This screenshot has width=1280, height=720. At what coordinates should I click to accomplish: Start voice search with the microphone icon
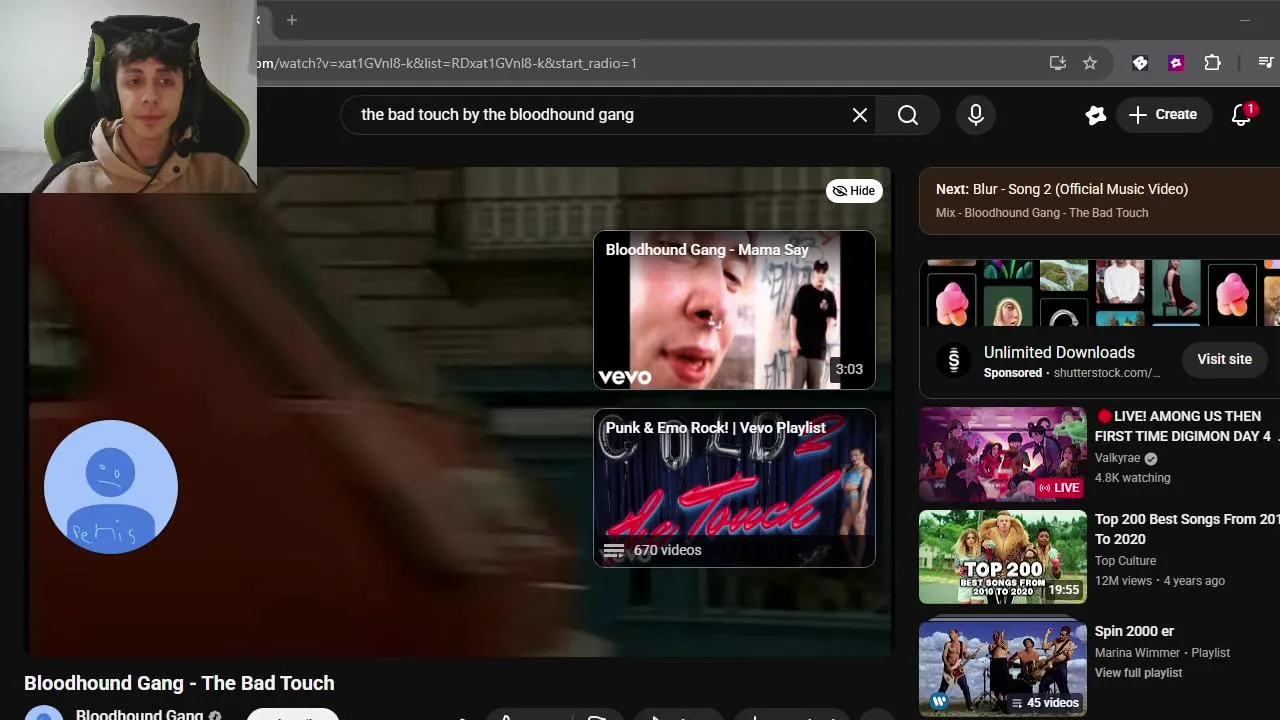point(976,115)
